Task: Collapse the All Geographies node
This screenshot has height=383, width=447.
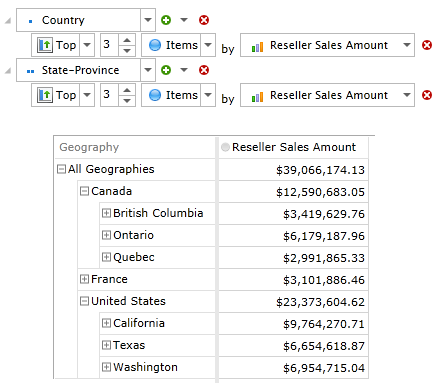Action: [61, 169]
